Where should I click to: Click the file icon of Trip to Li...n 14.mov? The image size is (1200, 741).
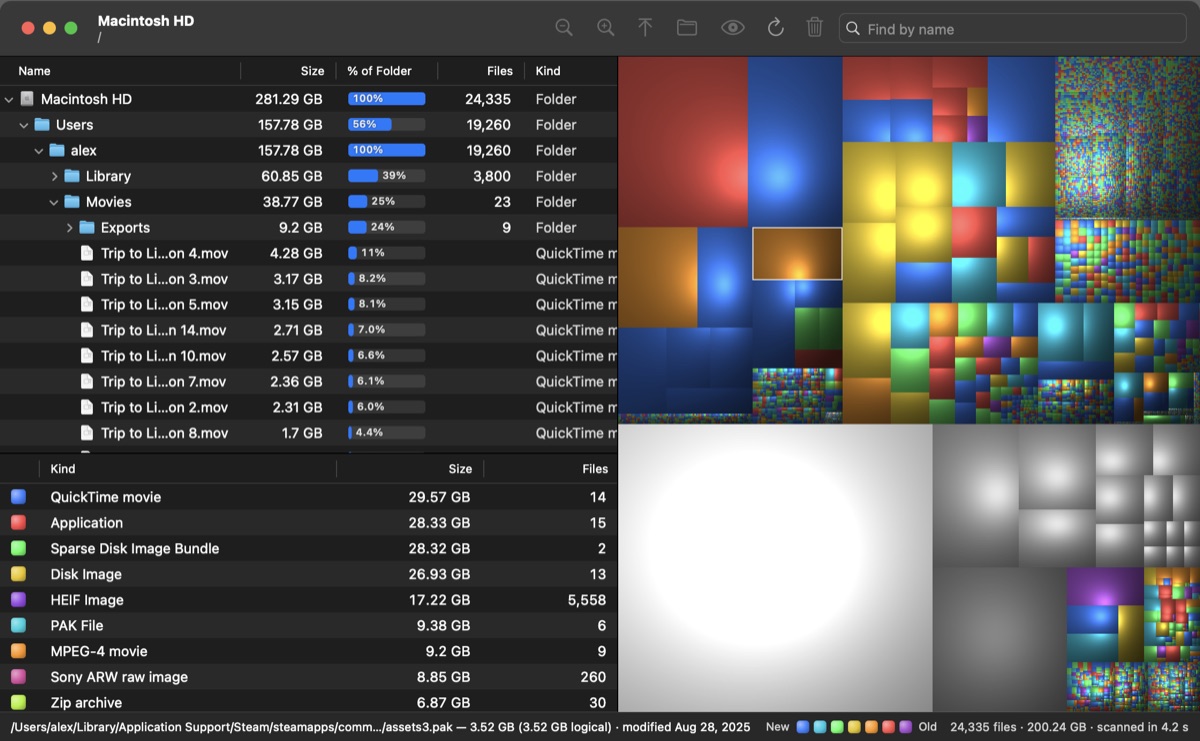pyautogui.click(x=87, y=330)
